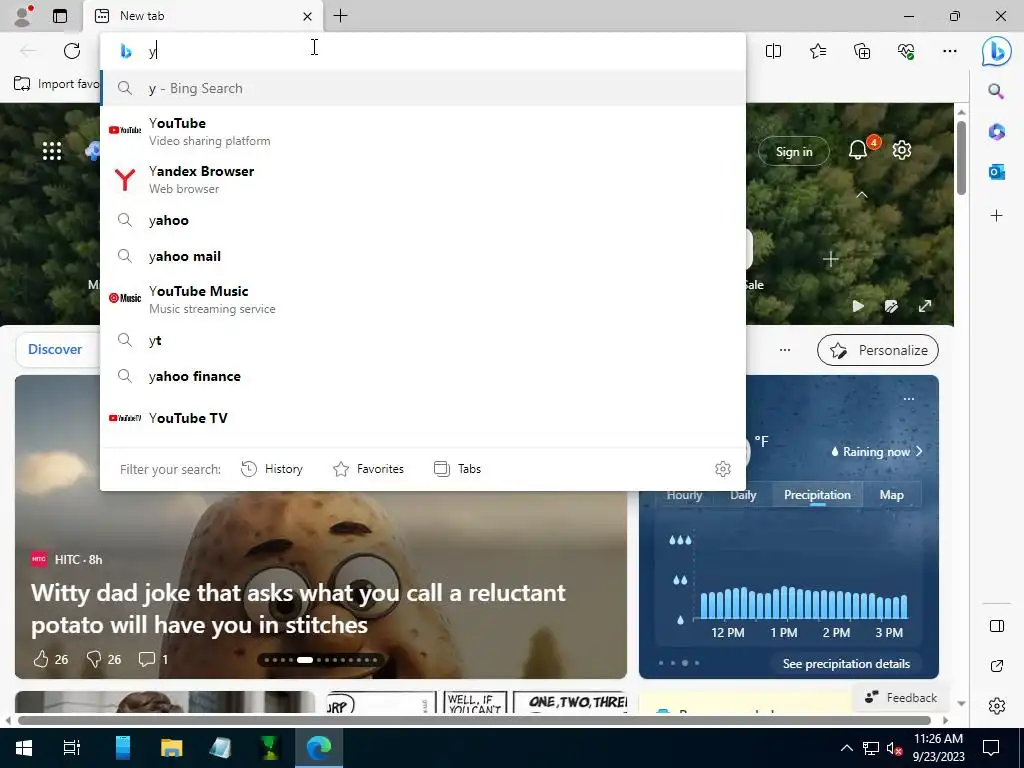Open the profile icon in title bar
Viewport: 1024px width, 768px height.
click(24, 16)
